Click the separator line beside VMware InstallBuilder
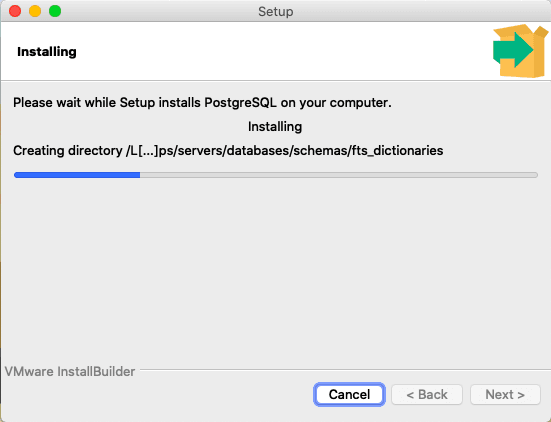The image size is (551, 422). pyautogui.click(x=345, y=370)
